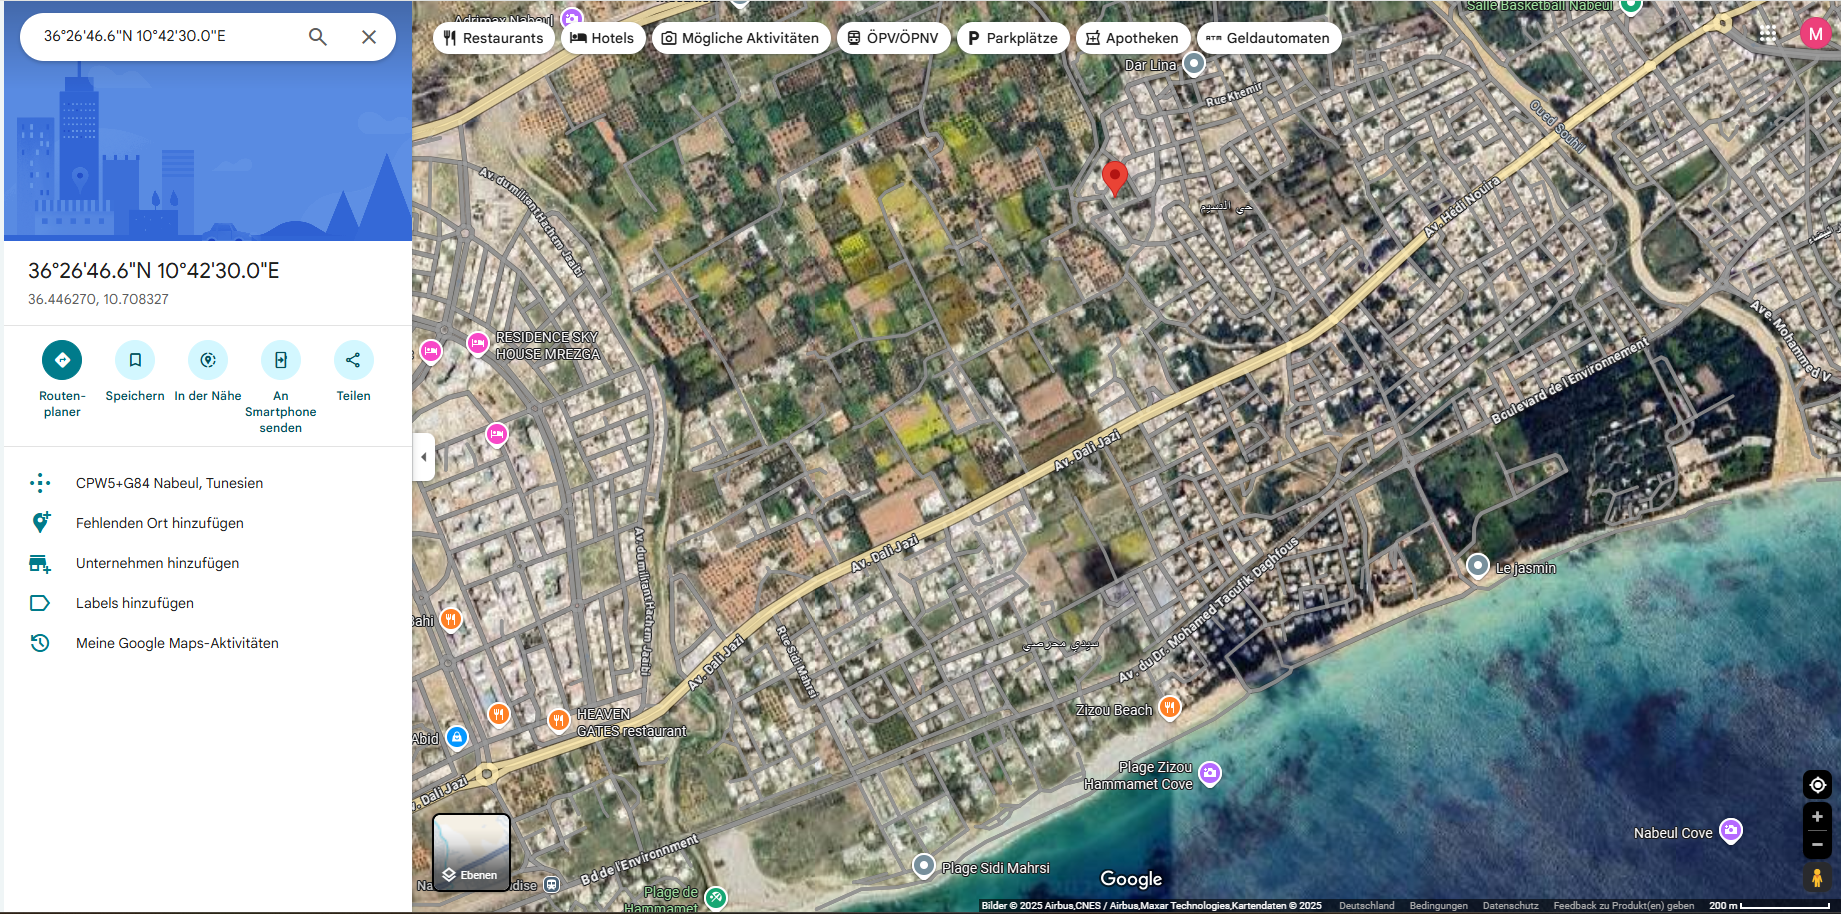This screenshot has height=914, width=1841.
Task: Filter by Geldautomaten chip
Action: (x=1268, y=38)
